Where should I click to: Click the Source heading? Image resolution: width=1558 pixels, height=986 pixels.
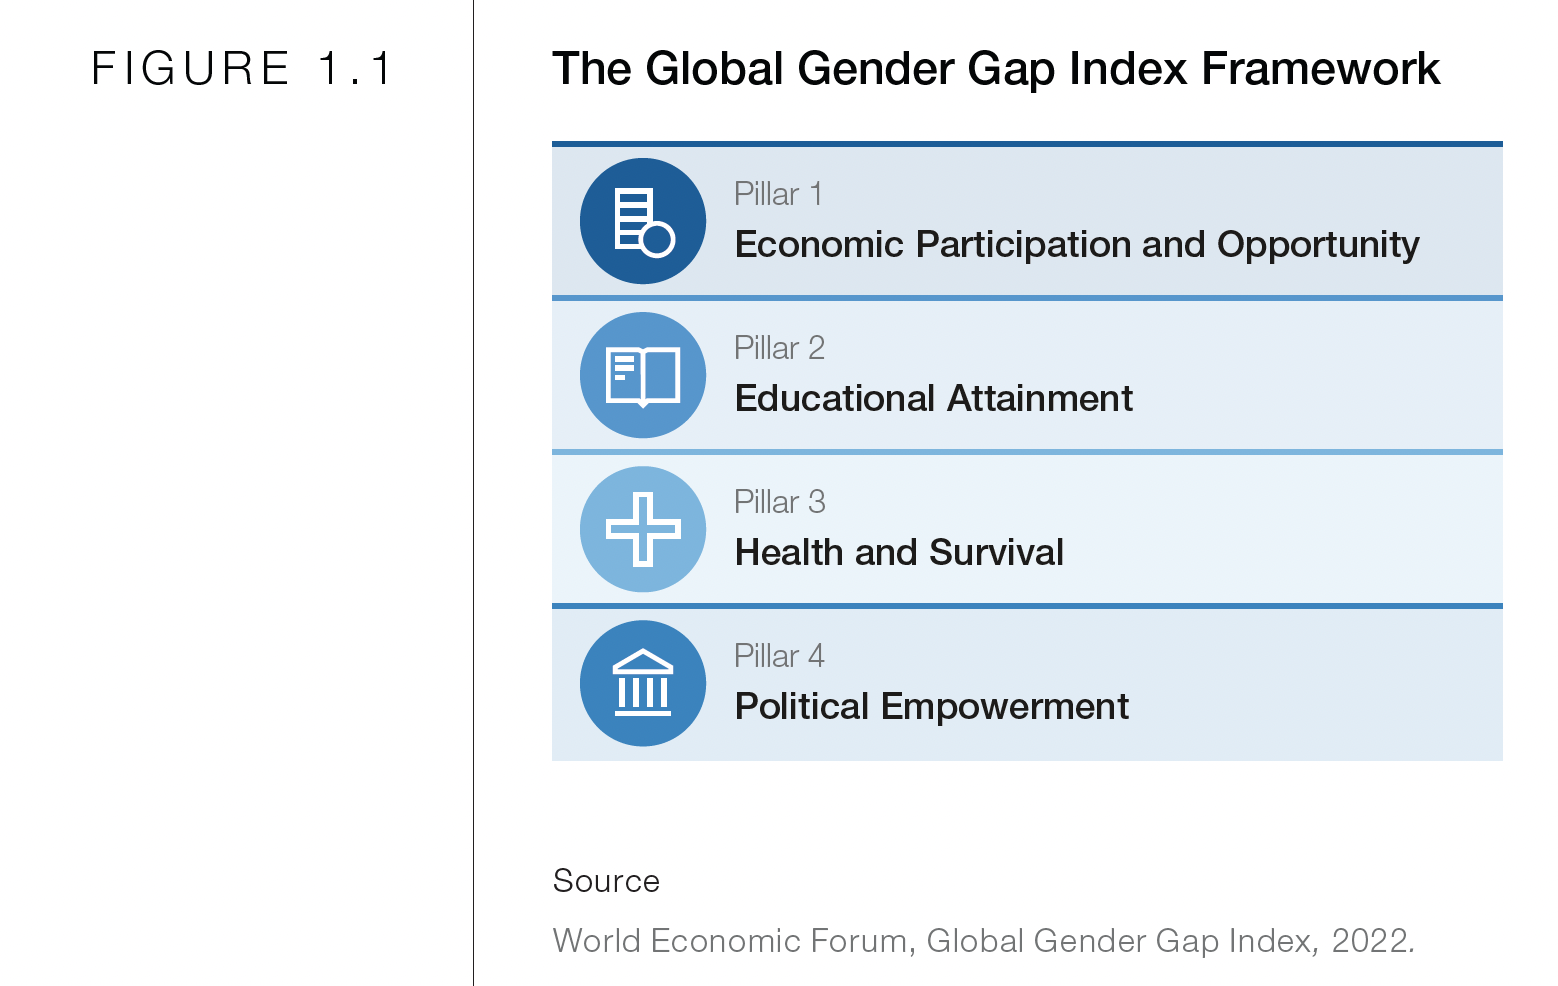(x=606, y=881)
